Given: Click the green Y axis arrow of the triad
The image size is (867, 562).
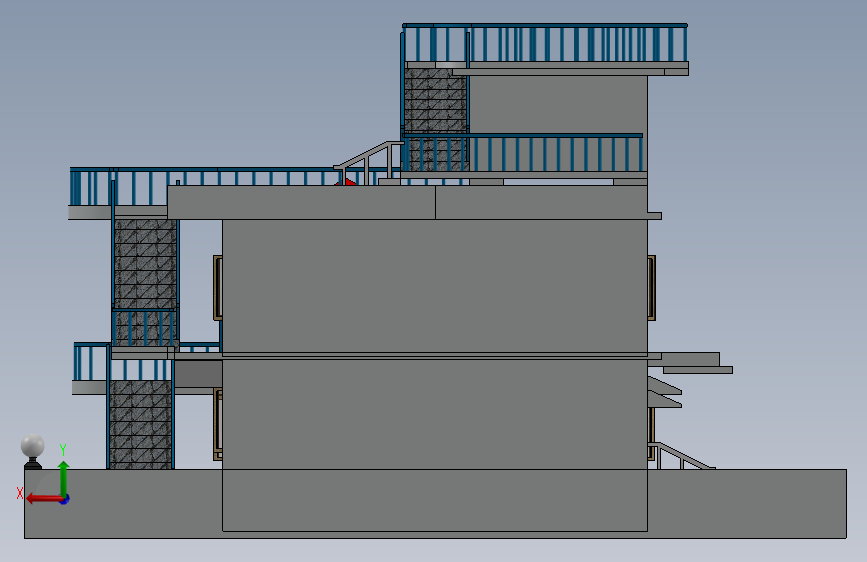Looking at the screenshot, I should point(64,478).
